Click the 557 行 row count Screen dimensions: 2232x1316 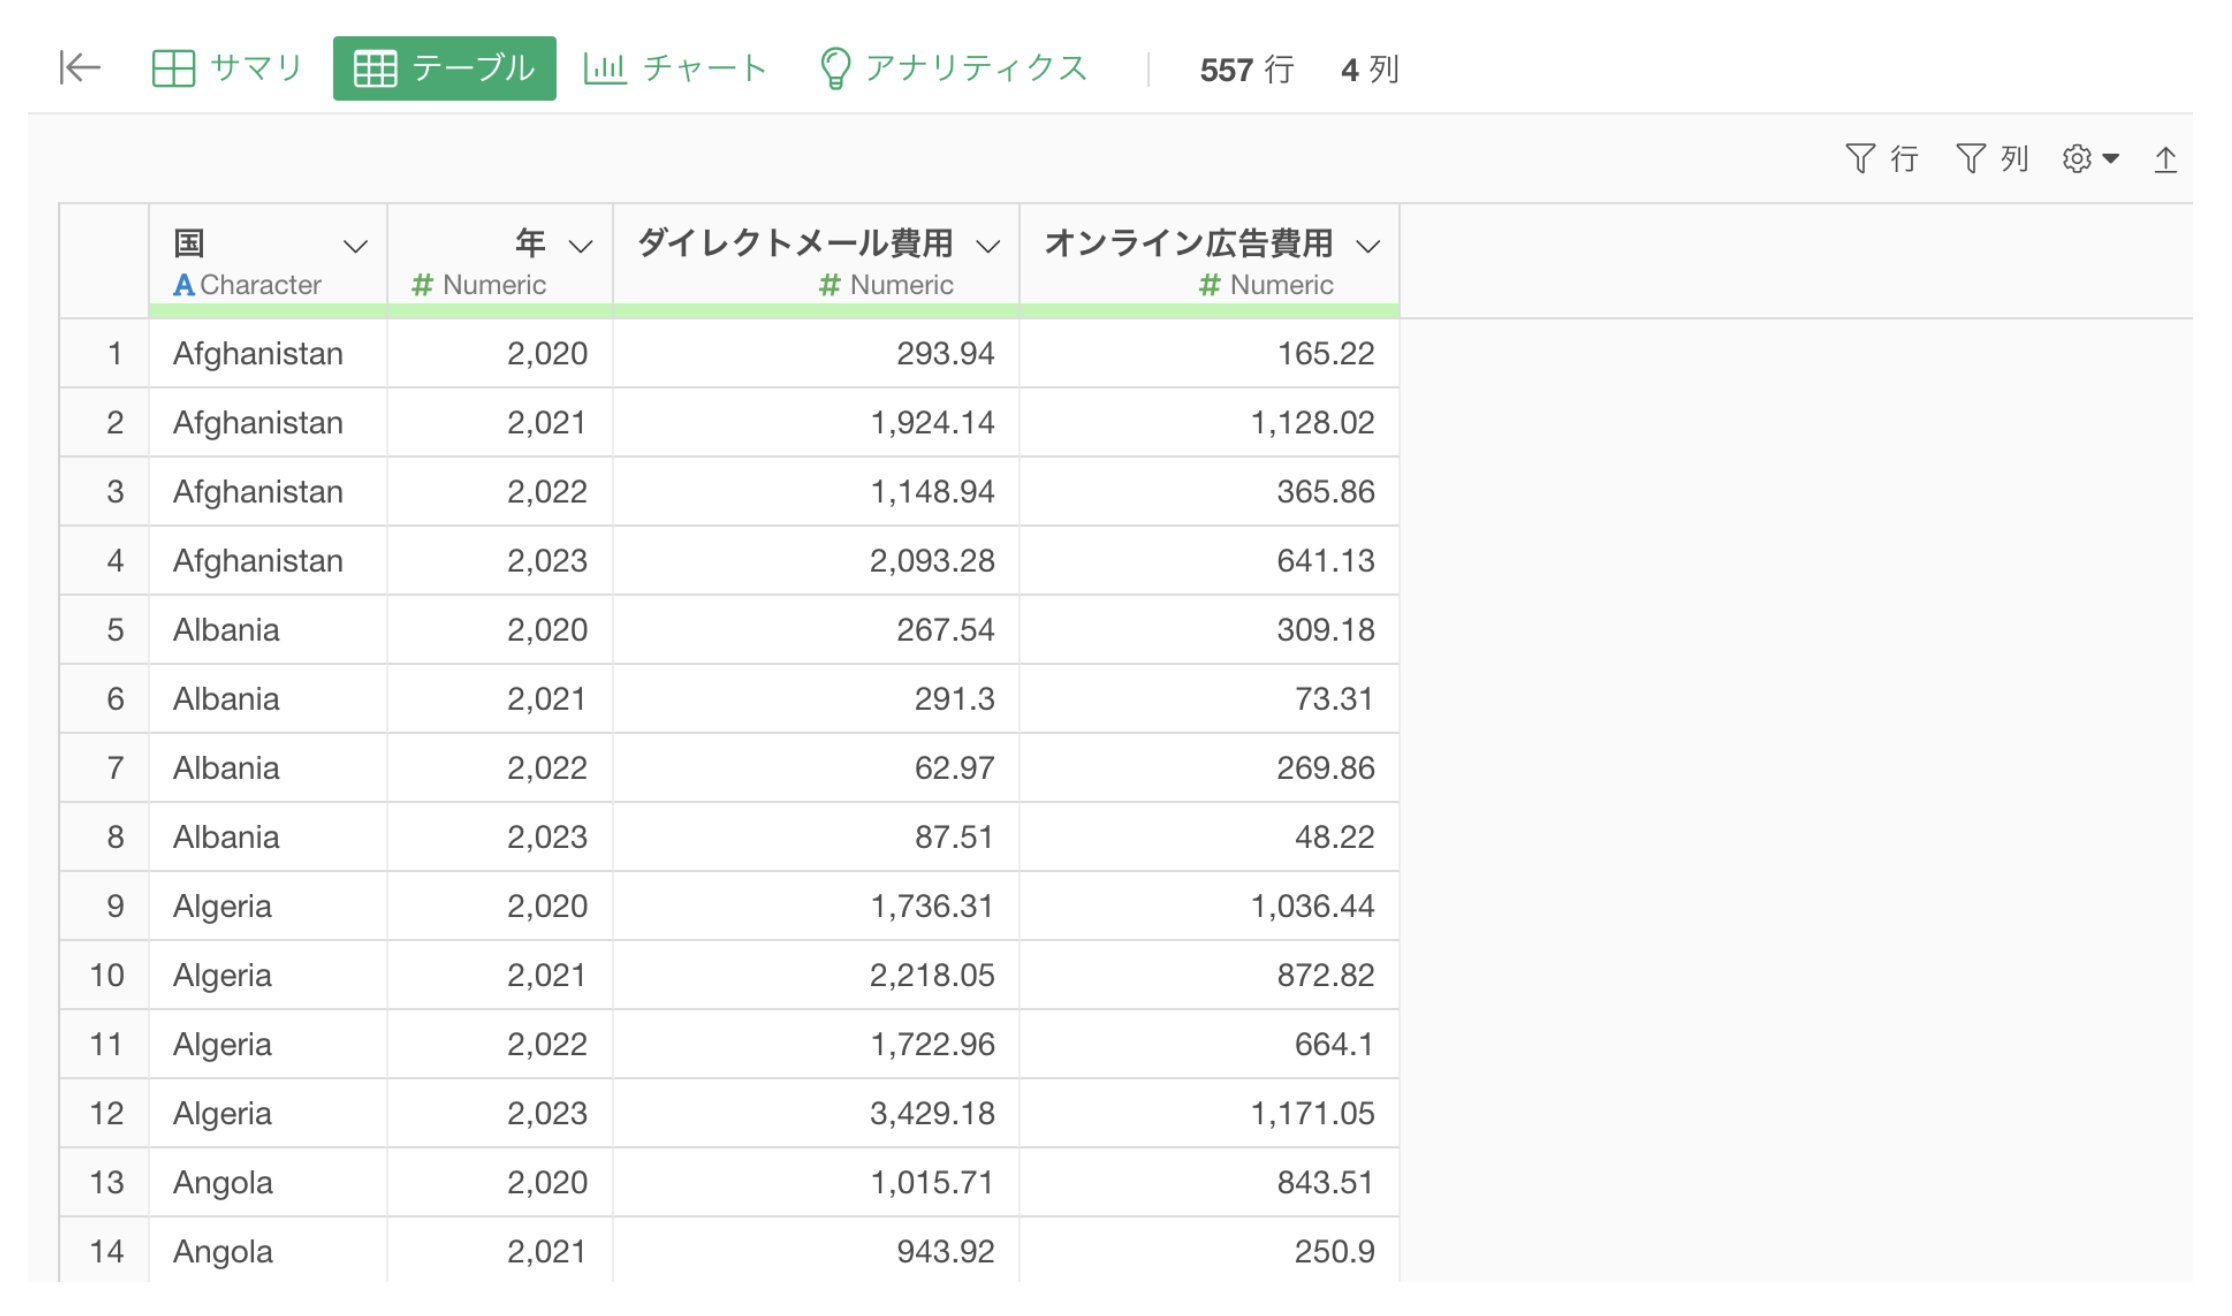pyautogui.click(x=1247, y=69)
